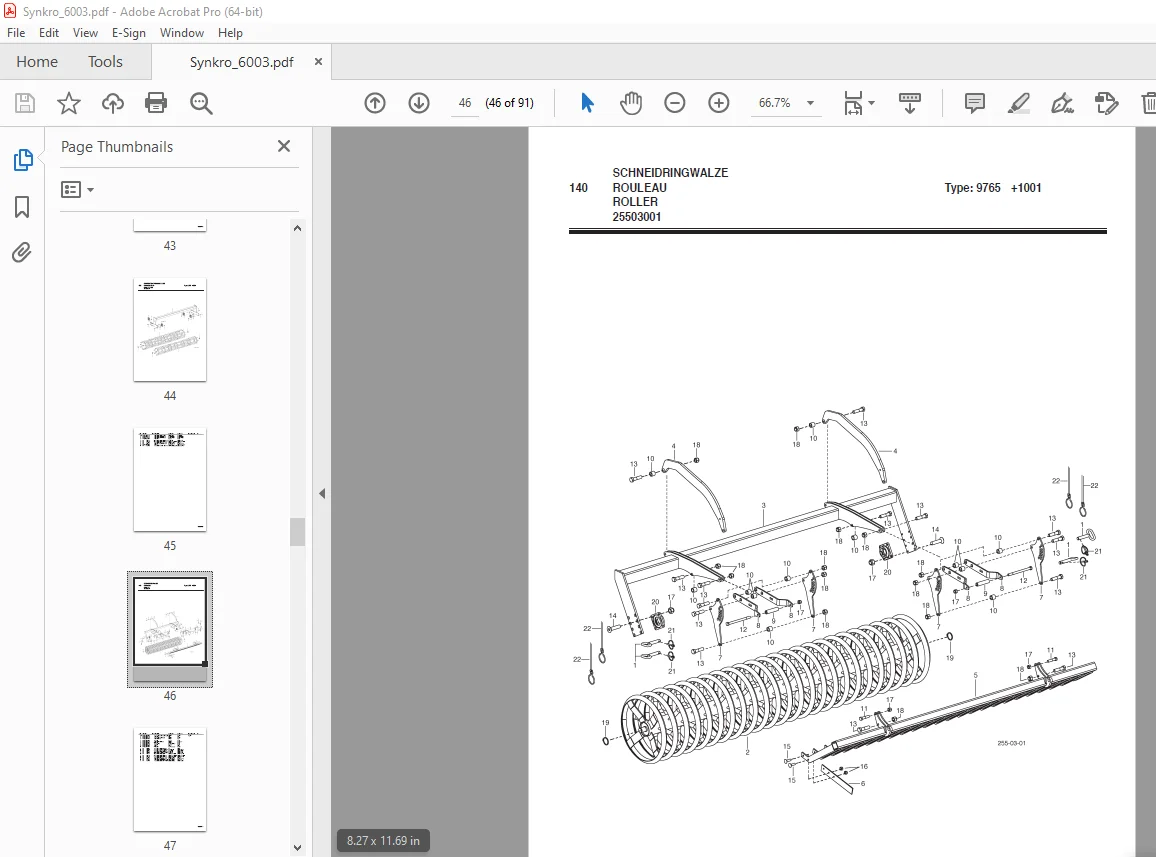Click the thumbnails scrollbar handle
Image resolution: width=1156 pixels, height=857 pixels.
pyautogui.click(x=297, y=532)
